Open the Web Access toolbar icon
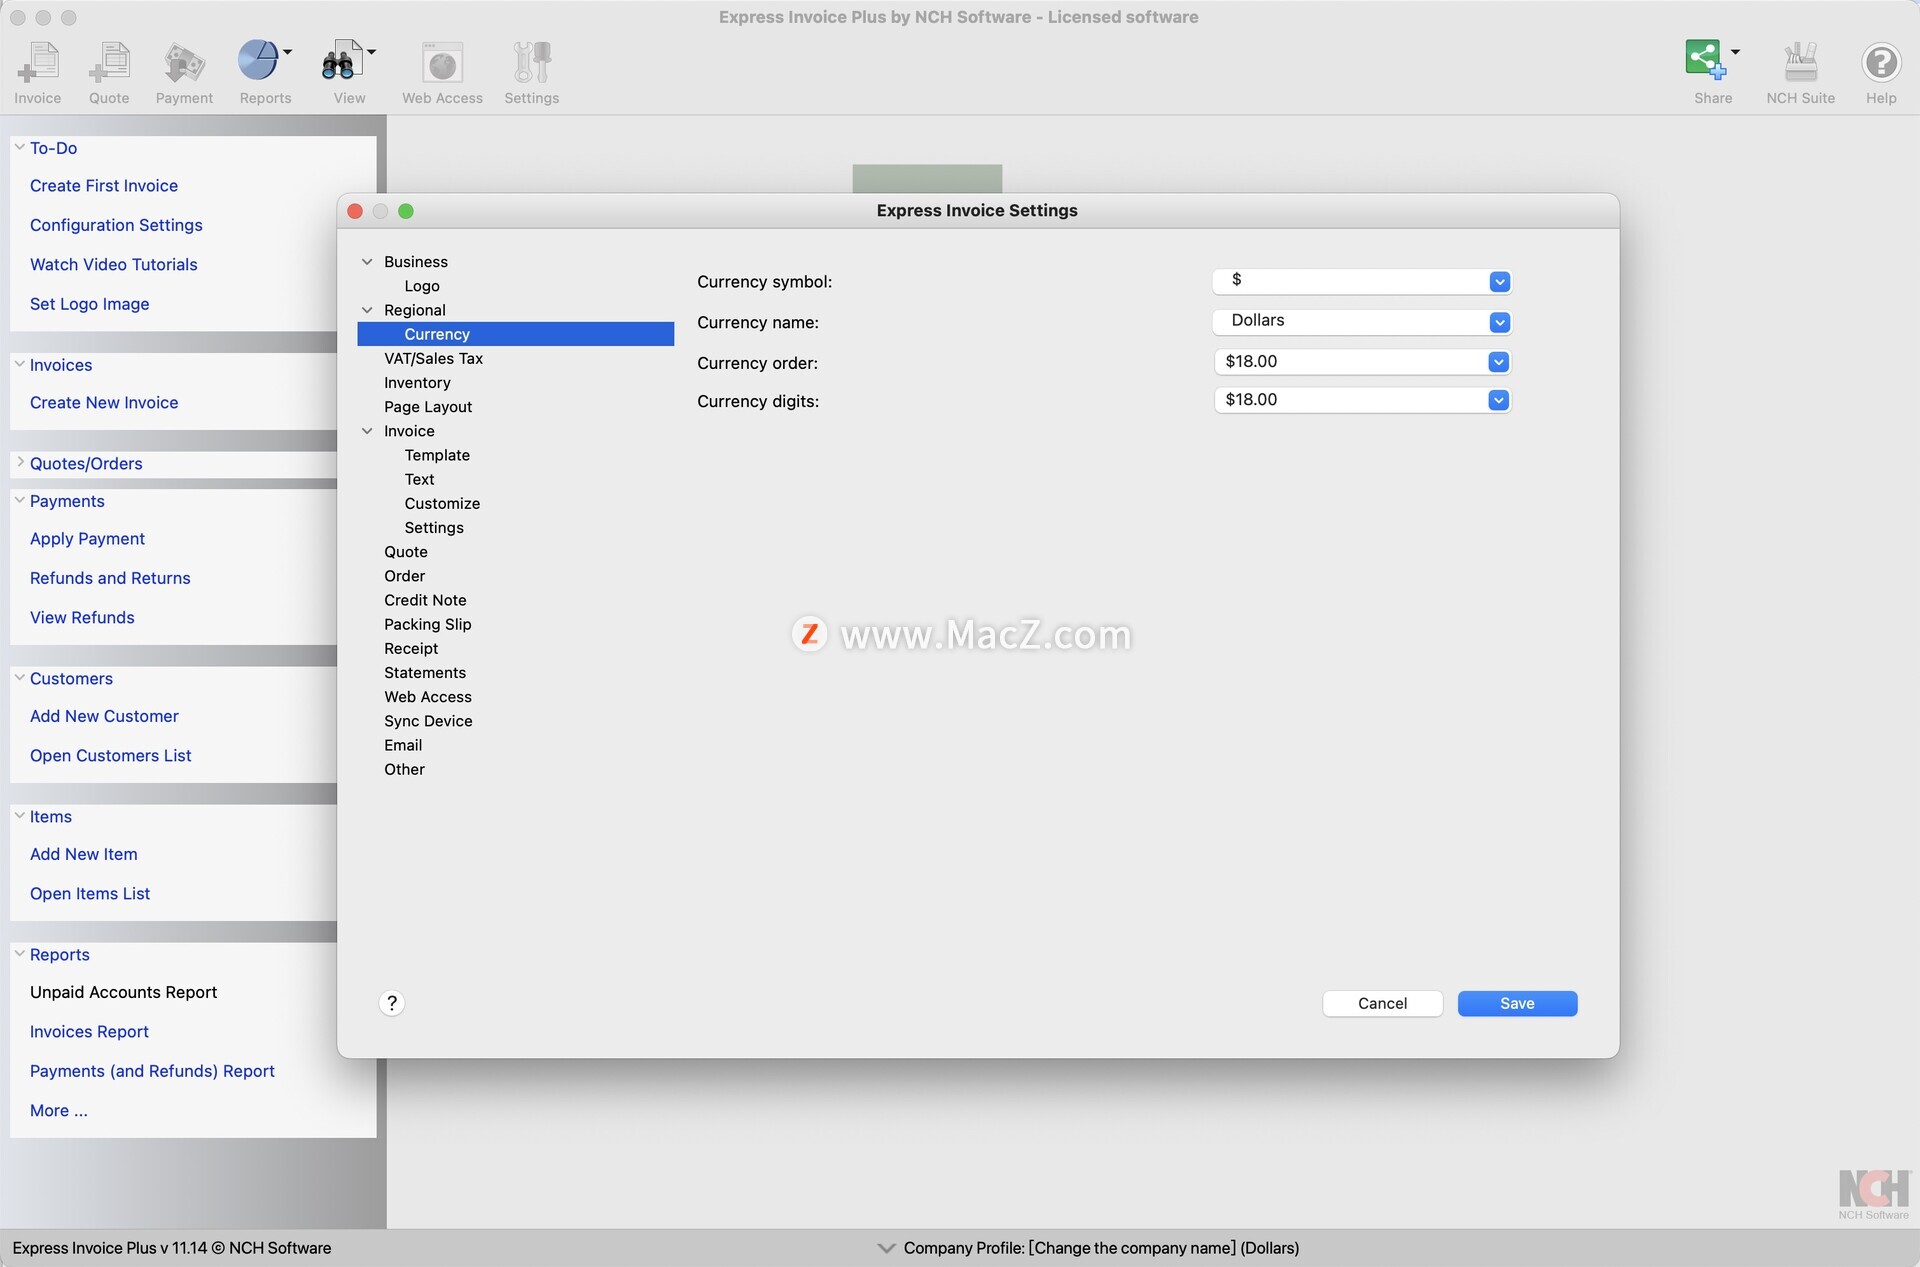 (x=442, y=62)
